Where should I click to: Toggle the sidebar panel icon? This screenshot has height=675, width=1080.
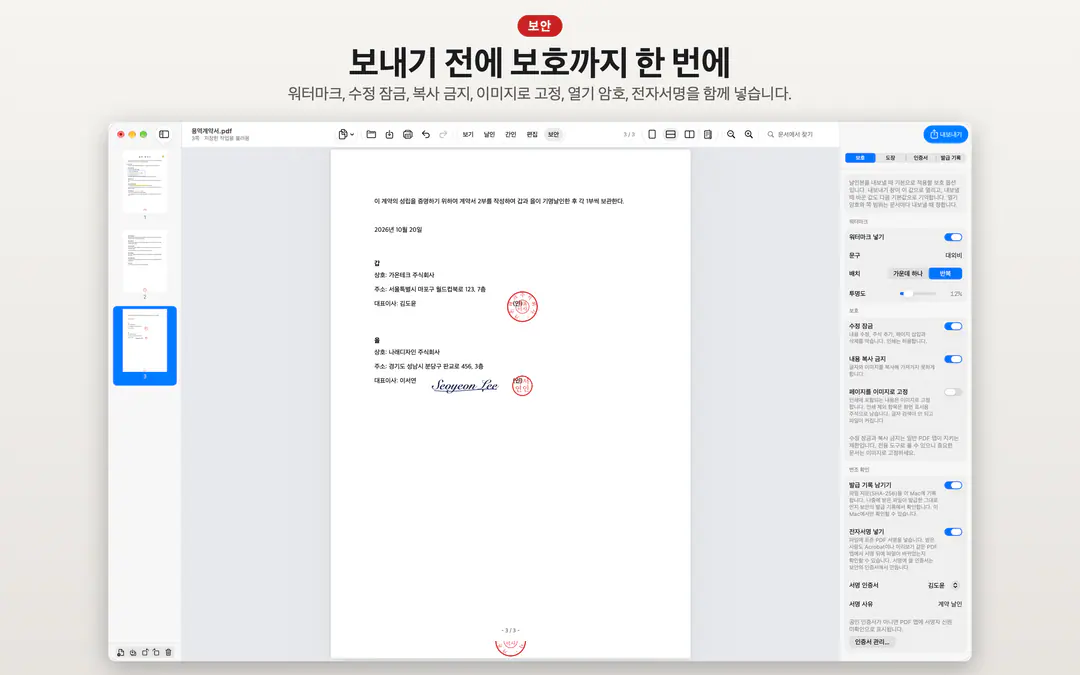point(164,134)
